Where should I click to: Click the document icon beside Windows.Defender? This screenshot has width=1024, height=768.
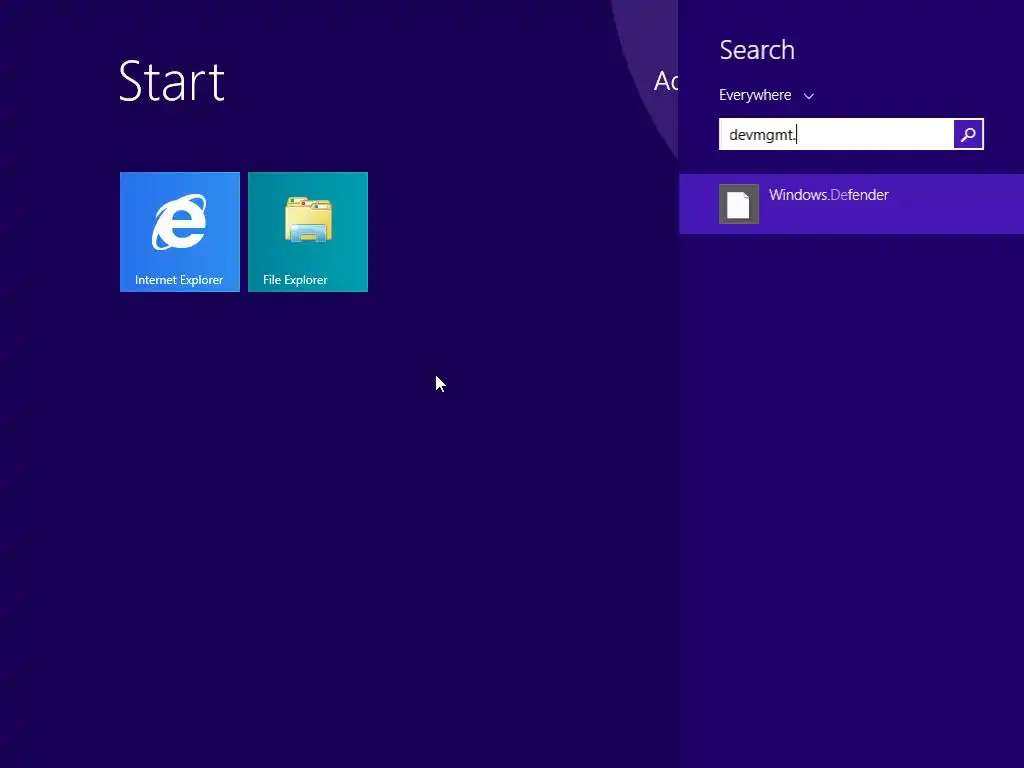click(x=739, y=204)
